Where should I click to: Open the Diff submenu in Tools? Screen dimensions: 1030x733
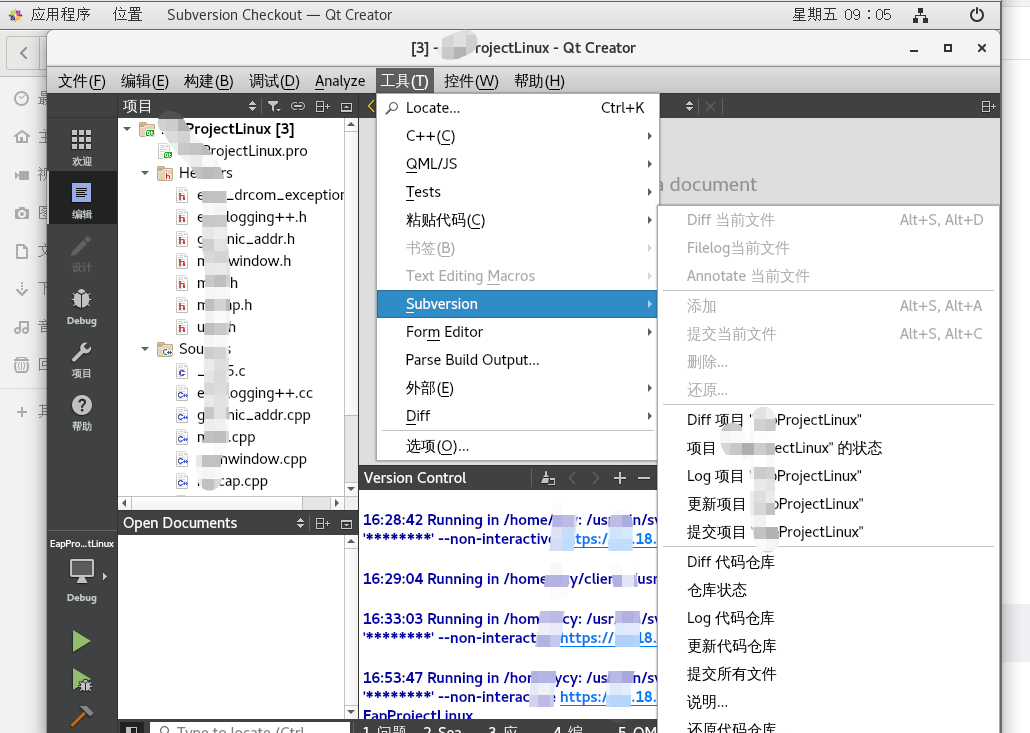tap(517, 416)
